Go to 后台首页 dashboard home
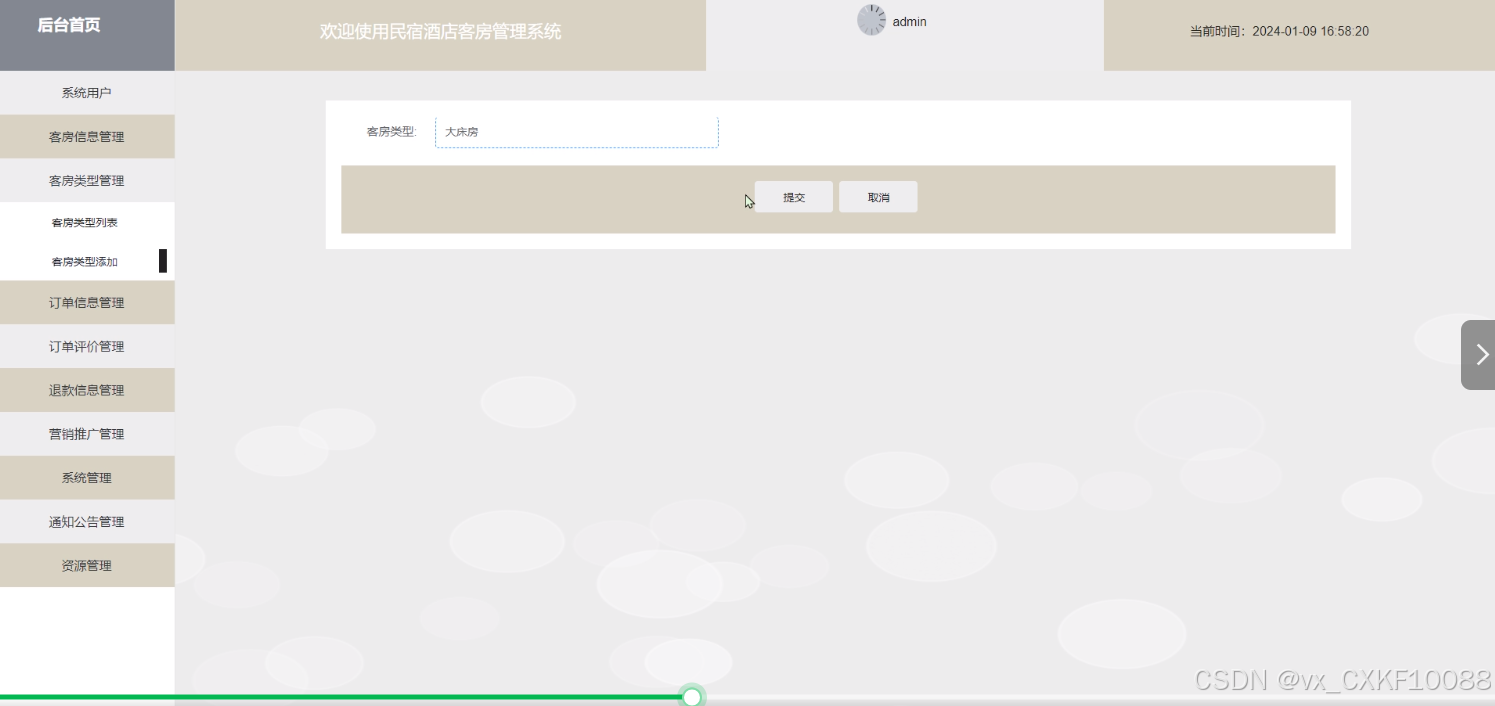 [69, 26]
